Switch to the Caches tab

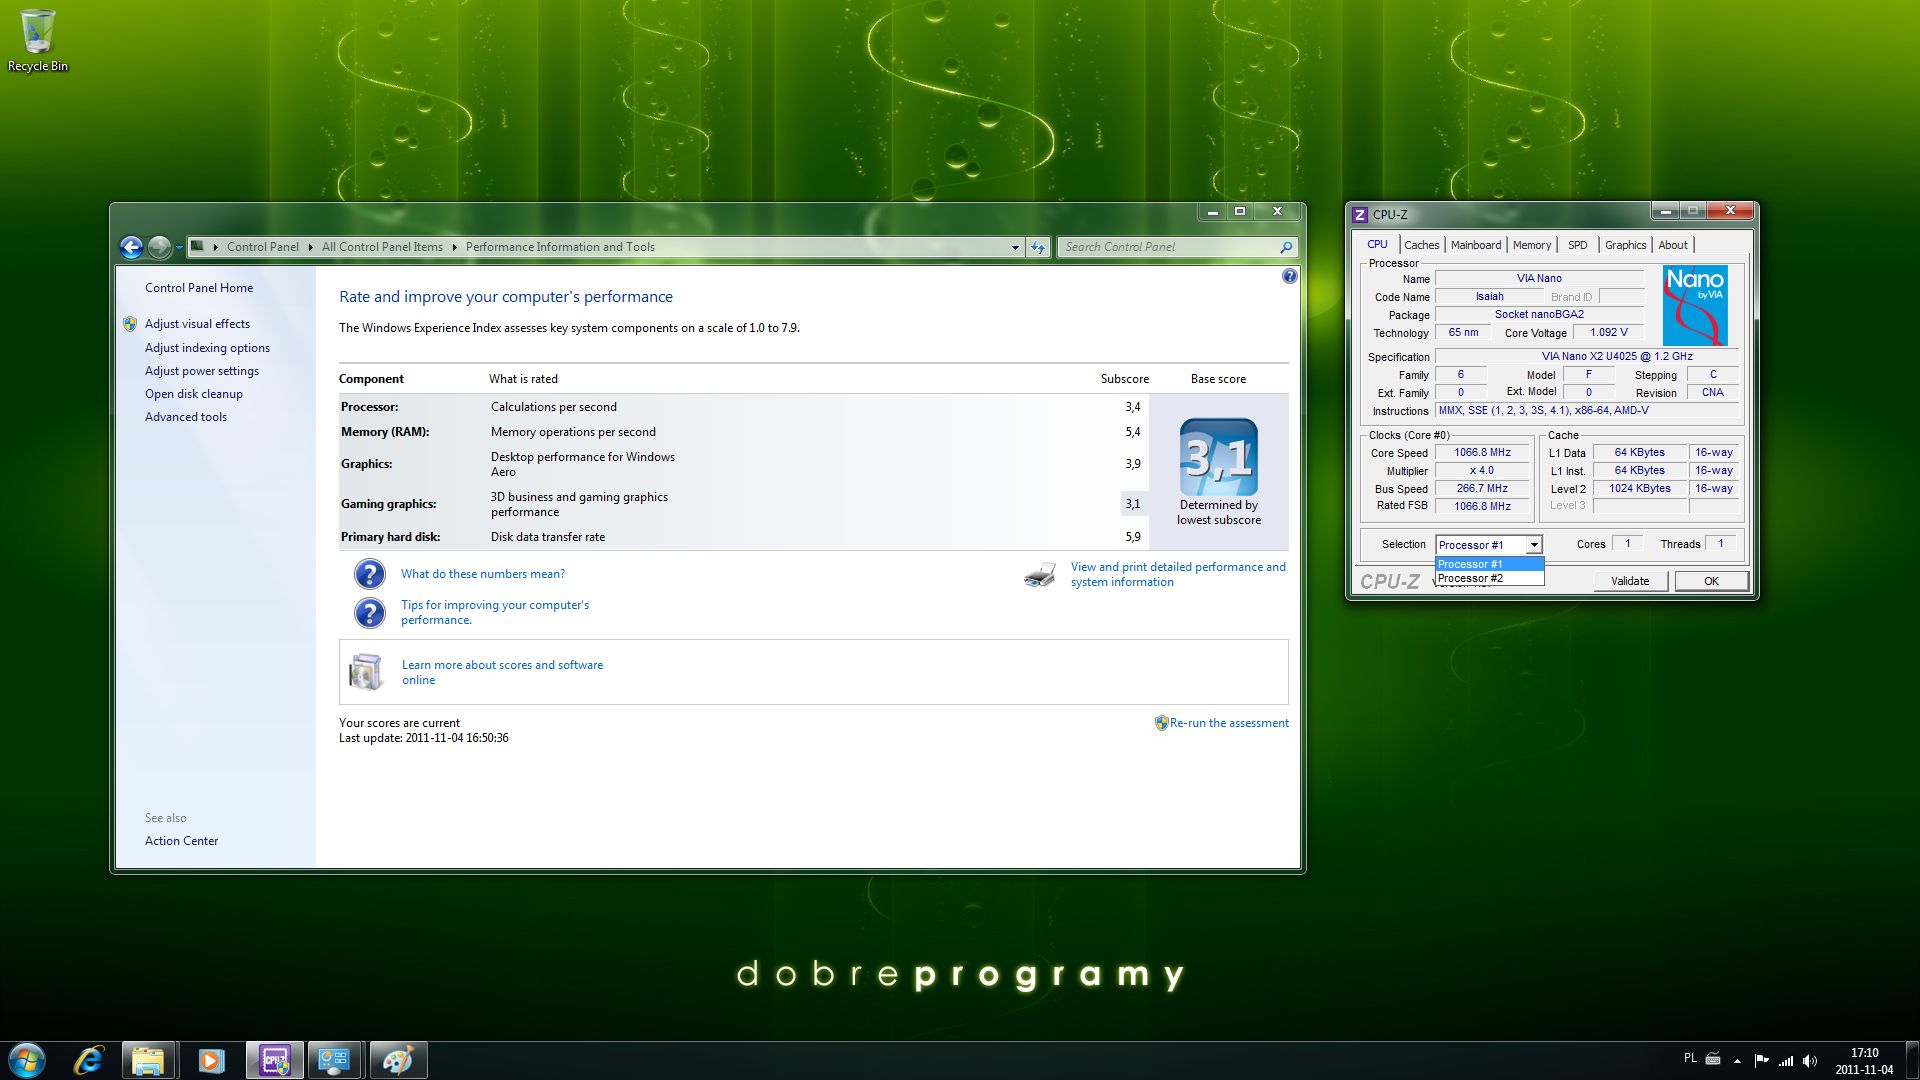coord(1421,245)
